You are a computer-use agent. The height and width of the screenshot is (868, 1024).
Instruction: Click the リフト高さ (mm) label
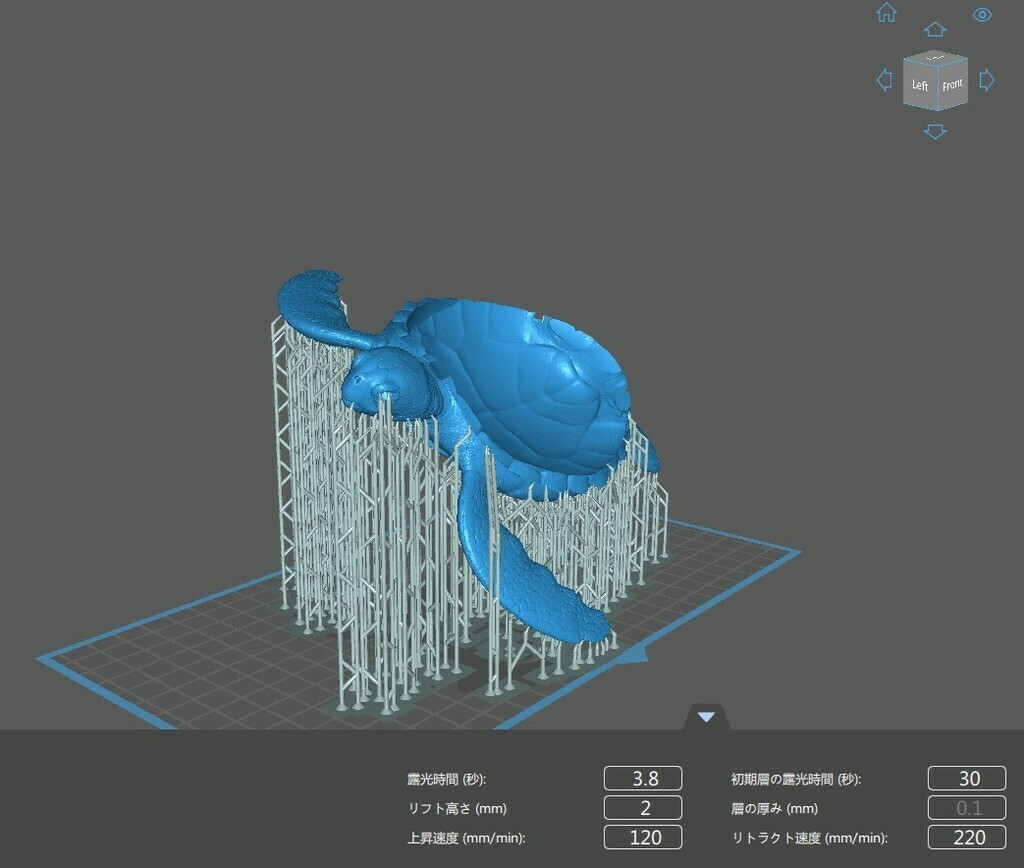(x=457, y=809)
